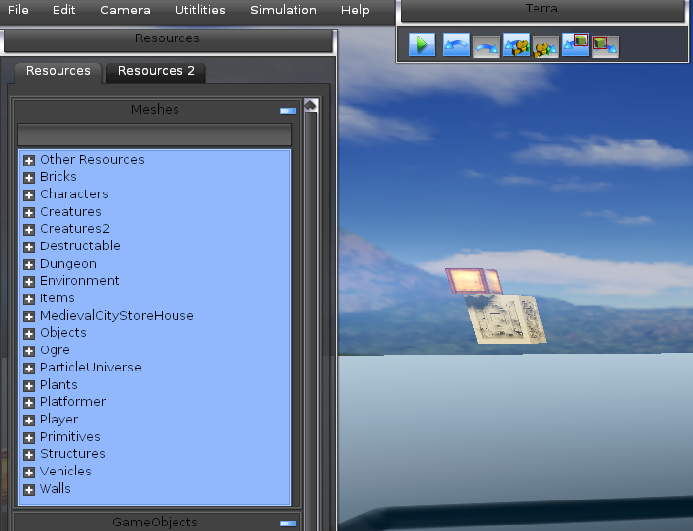This screenshot has height=531, width=693.
Task: Select the Bricks tree label
Action: click(x=58, y=177)
